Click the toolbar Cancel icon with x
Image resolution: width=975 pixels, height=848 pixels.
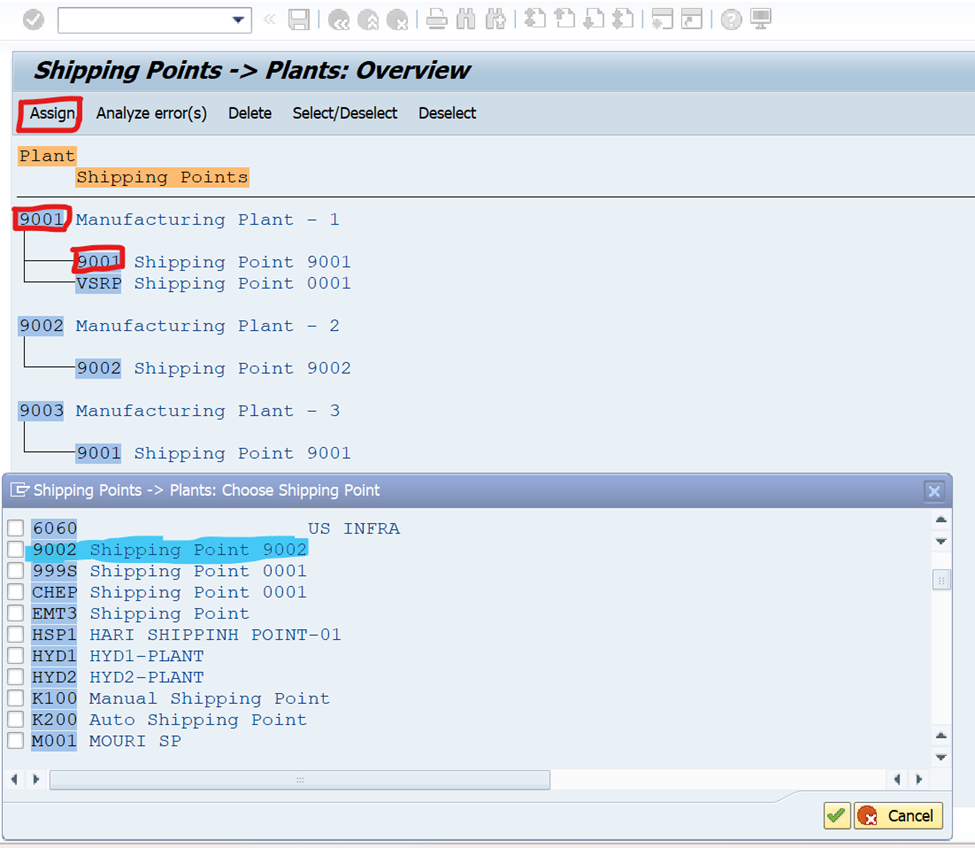click(x=397, y=20)
